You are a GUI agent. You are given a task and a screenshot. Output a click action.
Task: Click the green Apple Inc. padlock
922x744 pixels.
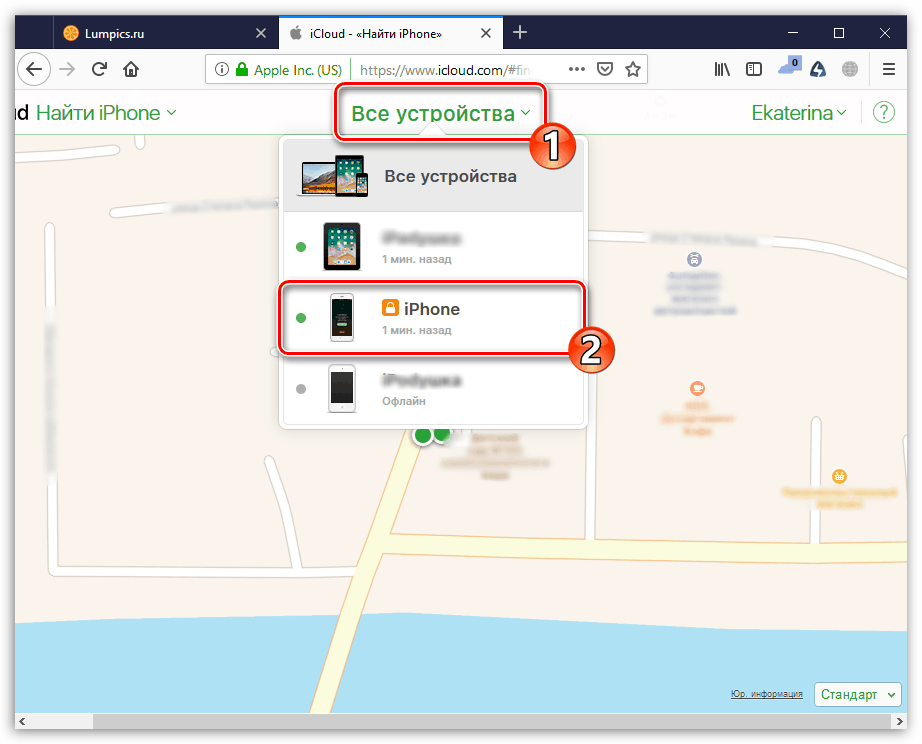point(242,69)
